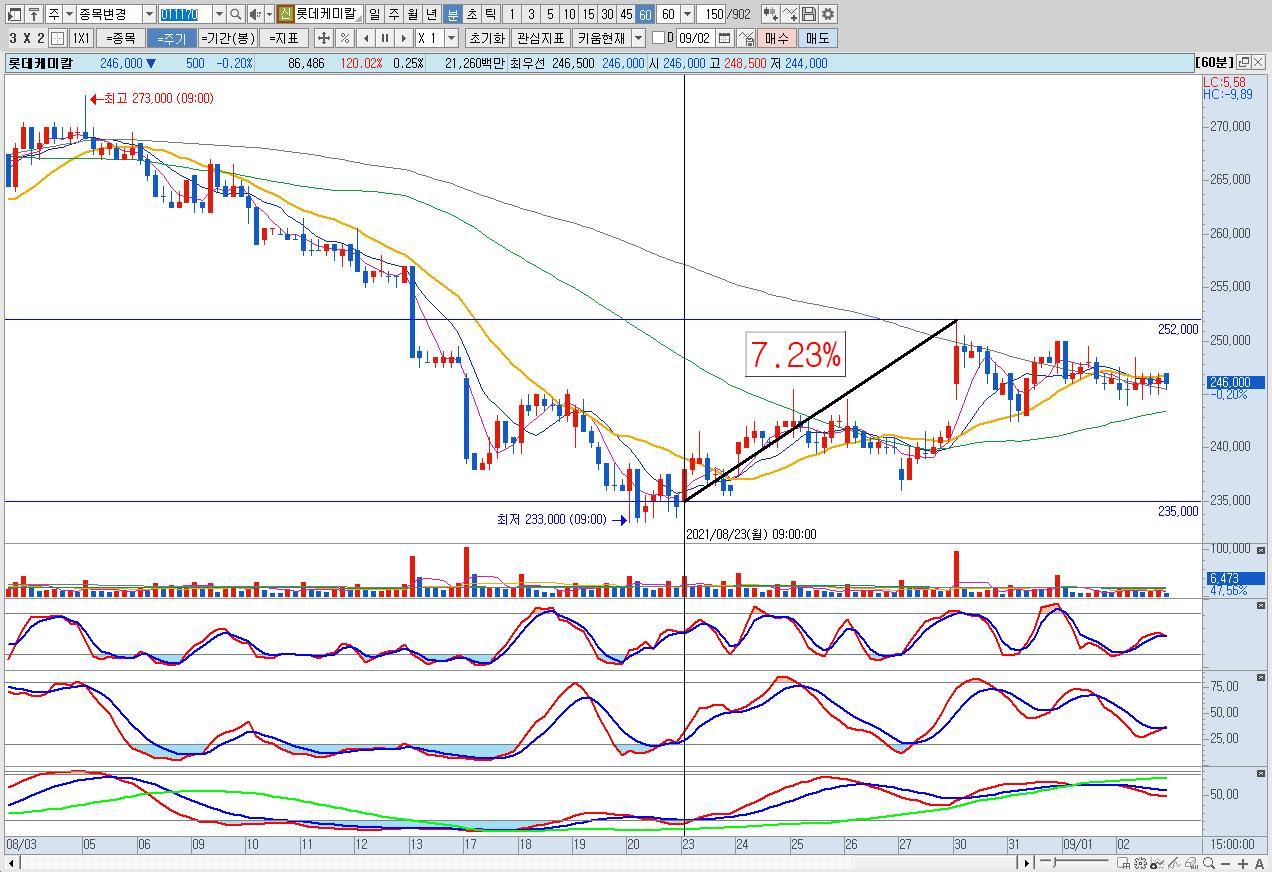Select the 주 weekly period tab
This screenshot has height=872, width=1272.
[393, 14]
